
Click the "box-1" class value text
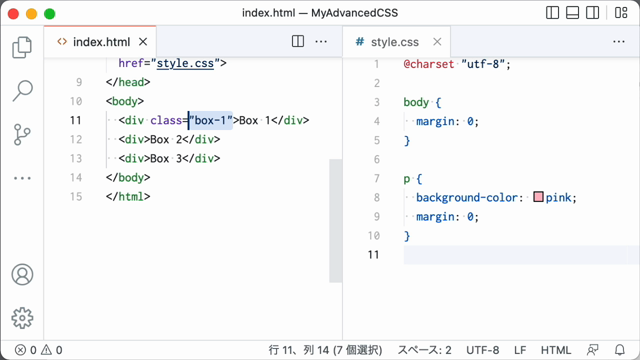(211, 120)
